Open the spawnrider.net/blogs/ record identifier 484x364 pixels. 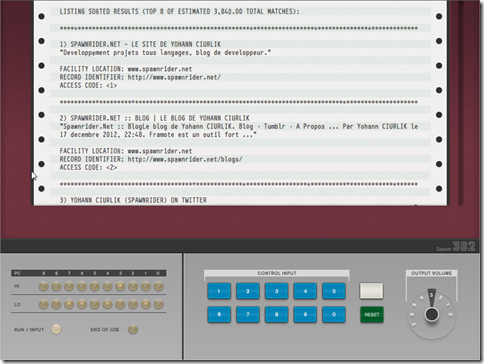(x=185, y=159)
